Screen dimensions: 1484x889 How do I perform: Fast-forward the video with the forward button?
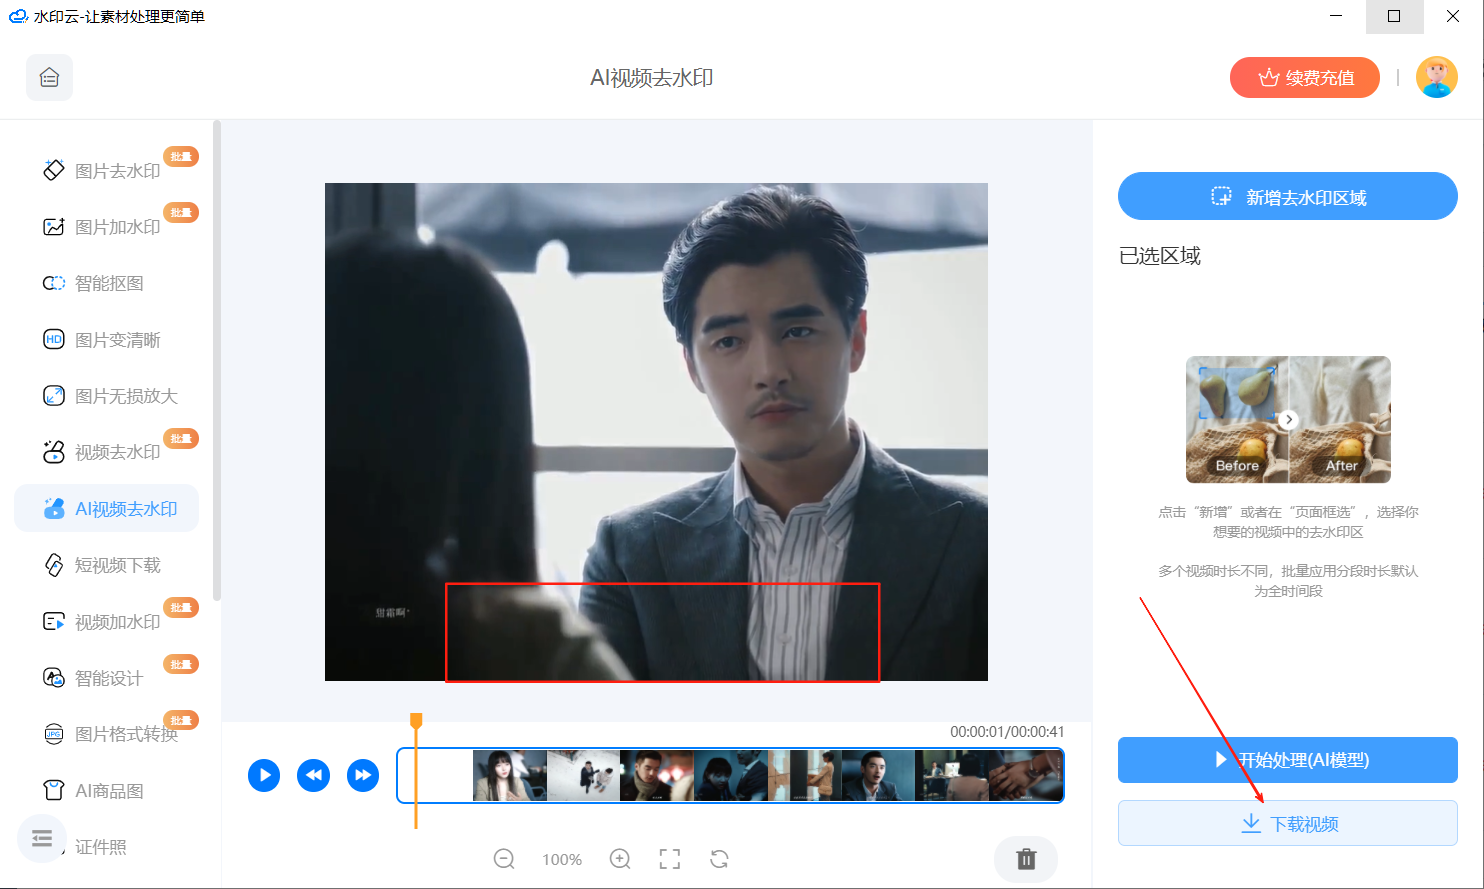click(363, 775)
